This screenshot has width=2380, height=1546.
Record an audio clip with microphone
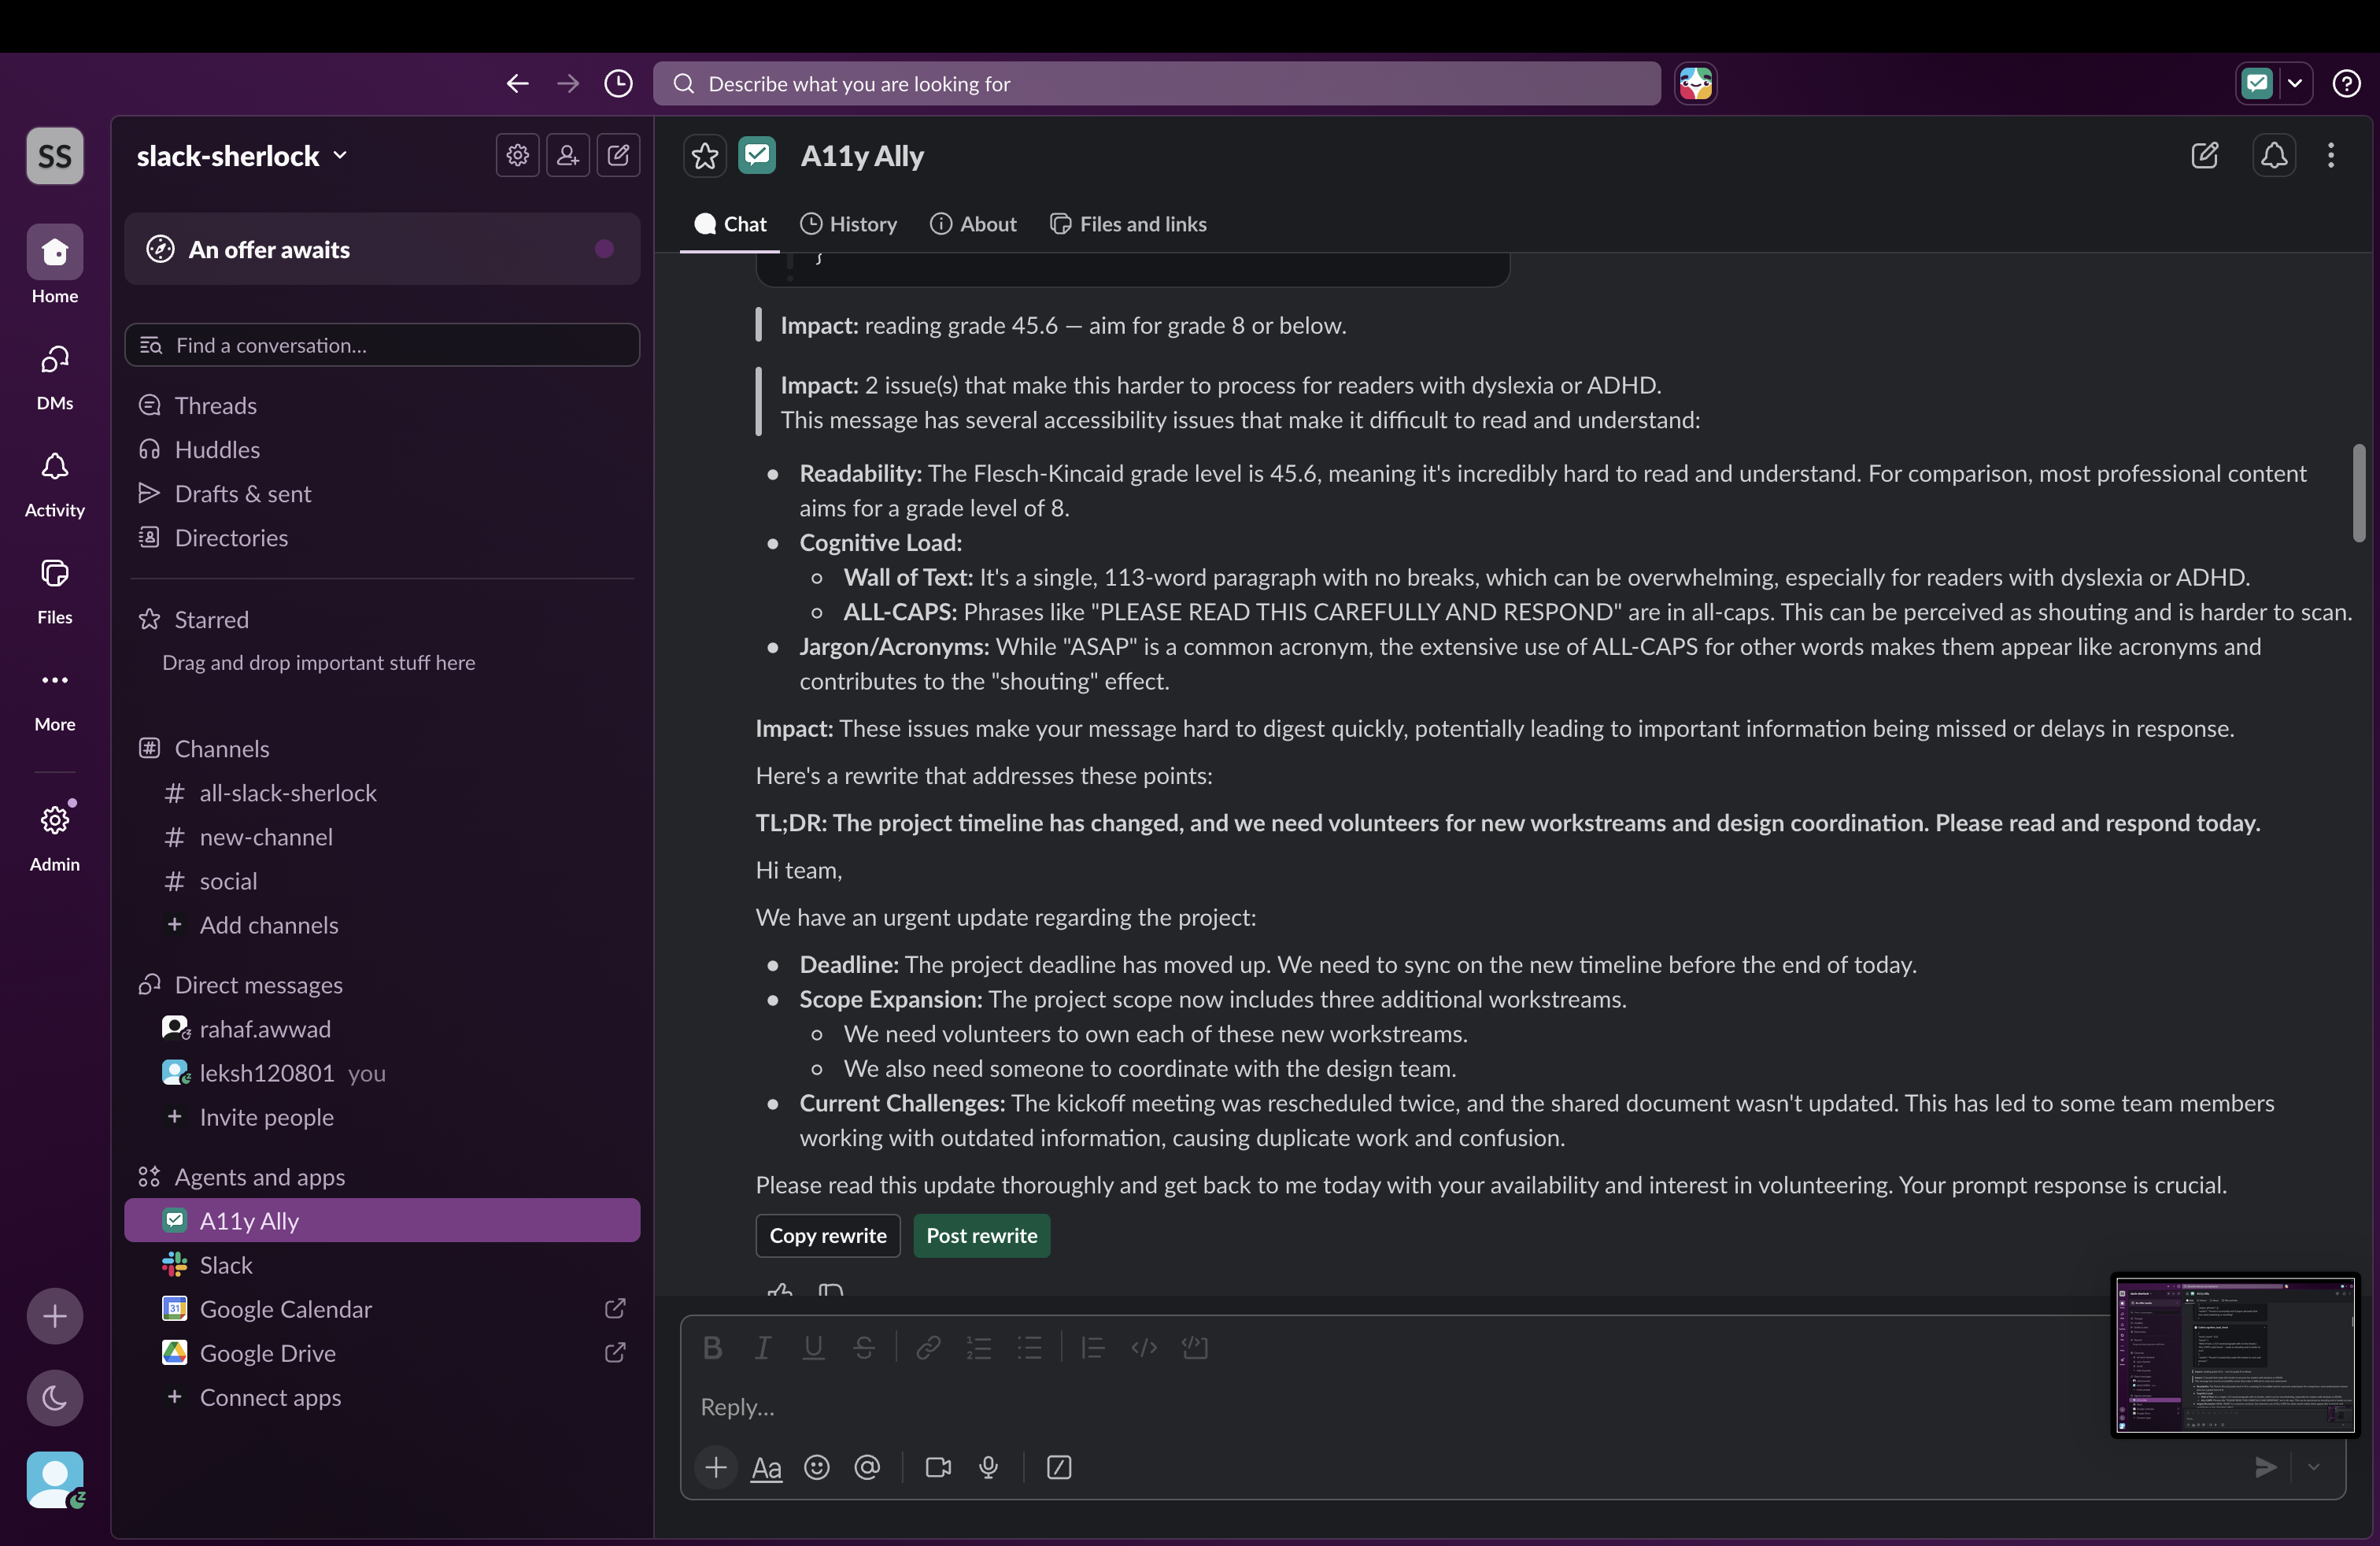point(989,1467)
